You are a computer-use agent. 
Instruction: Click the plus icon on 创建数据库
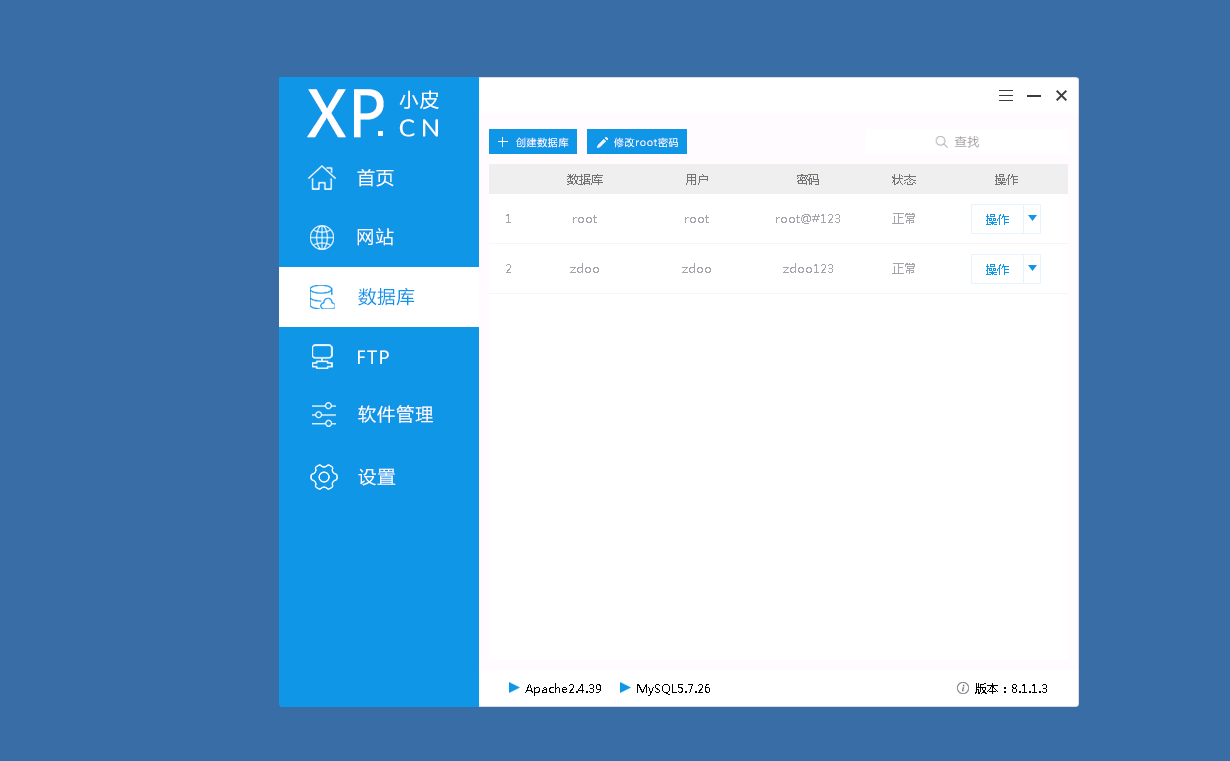503,142
